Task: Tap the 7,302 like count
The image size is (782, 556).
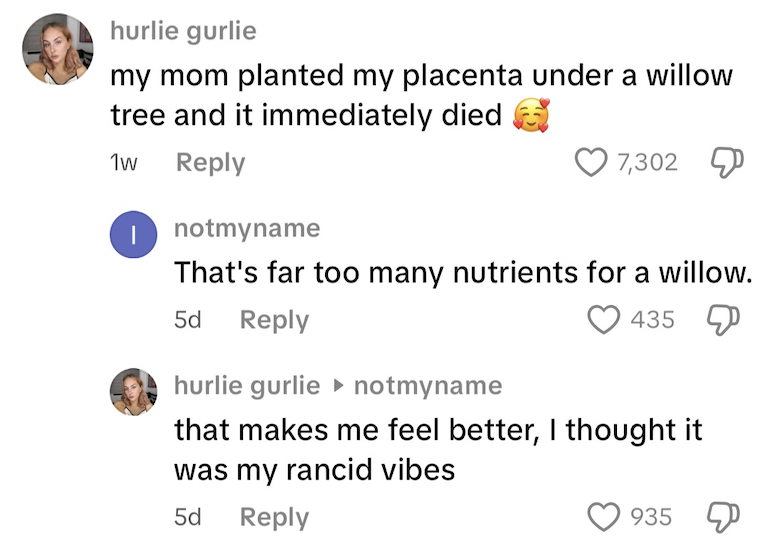Action: (x=648, y=162)
